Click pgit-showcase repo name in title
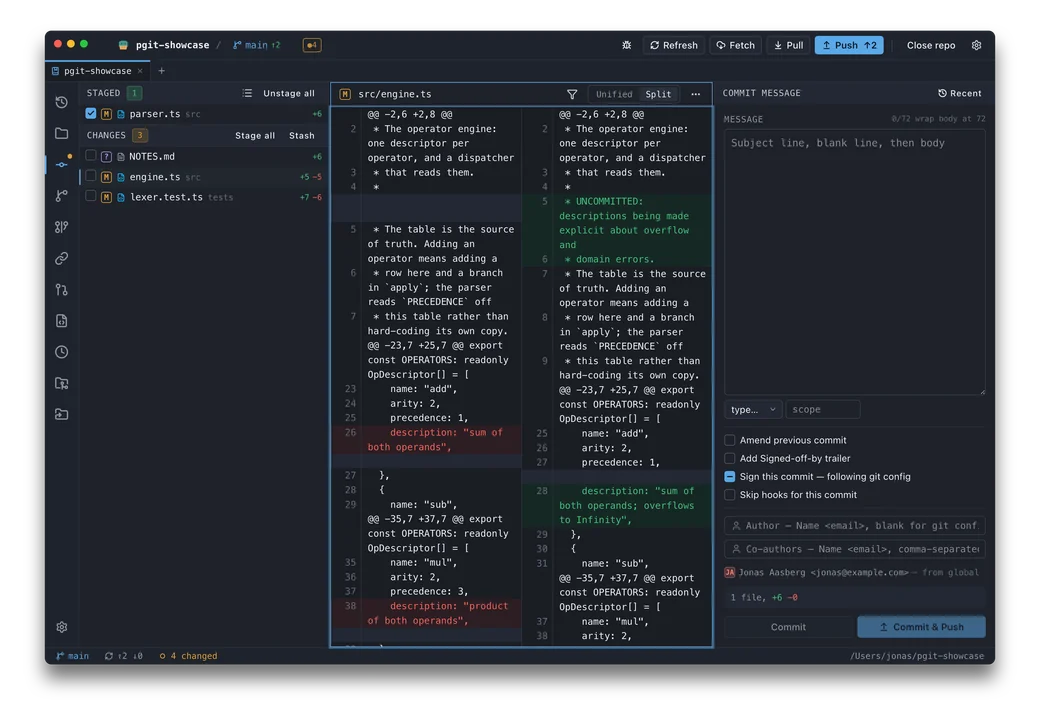The width and height of the screenshot is (1040, 723). click(172, 45)
